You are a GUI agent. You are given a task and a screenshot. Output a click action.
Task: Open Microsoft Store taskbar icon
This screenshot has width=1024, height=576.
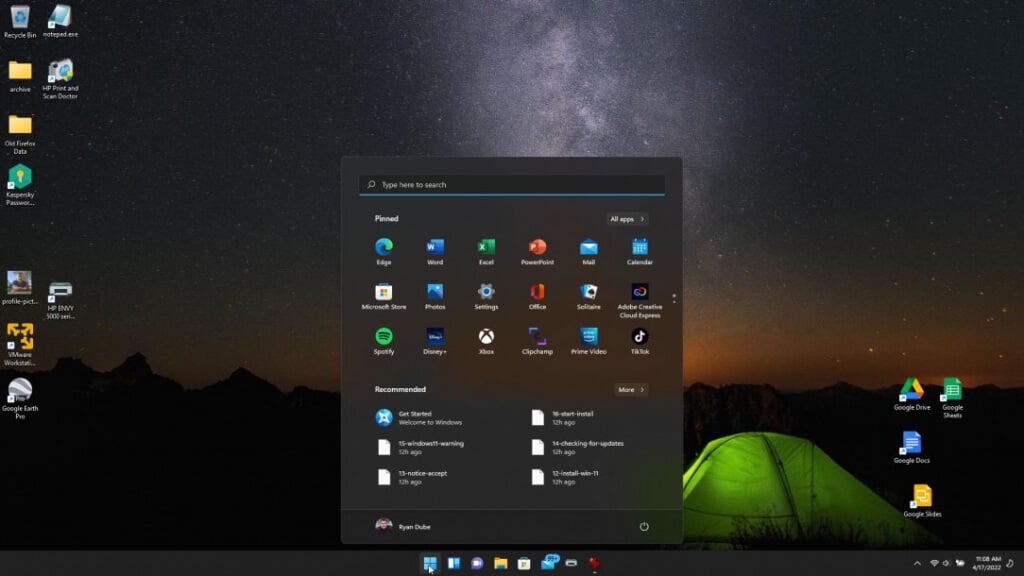point(524,563)
